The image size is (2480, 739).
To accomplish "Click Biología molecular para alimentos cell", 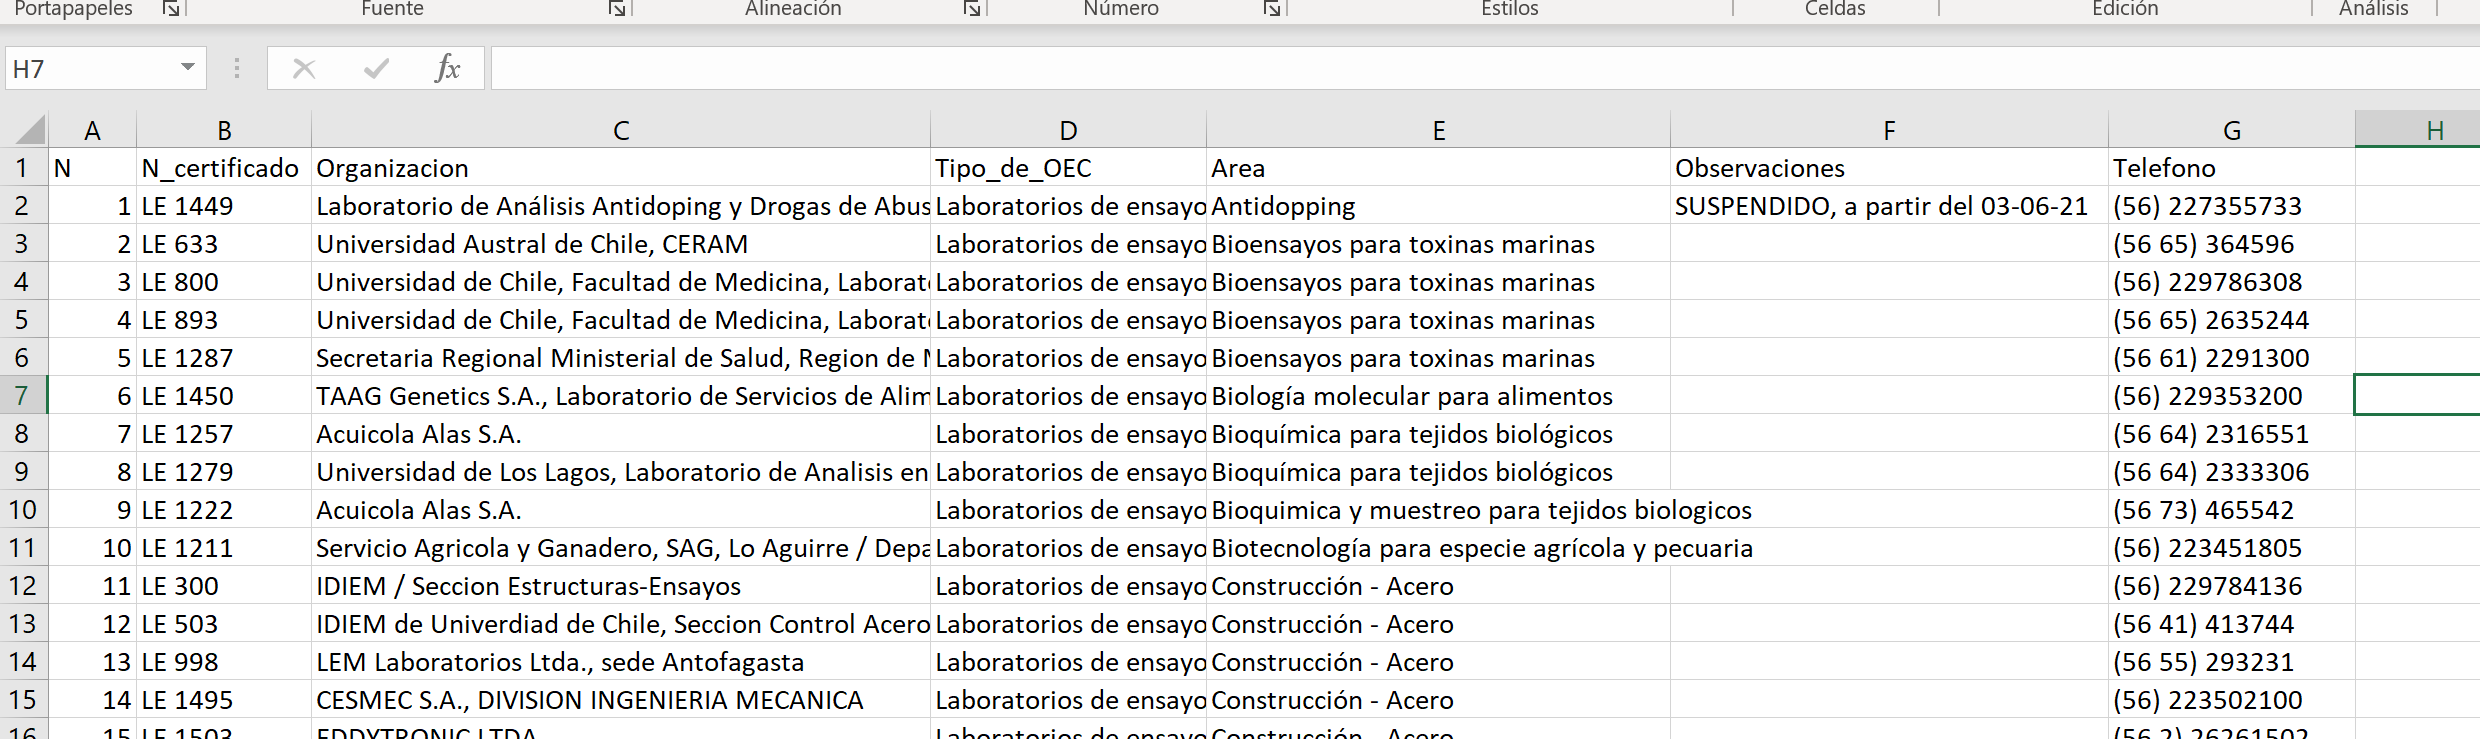I will (x=1438, y=396).
